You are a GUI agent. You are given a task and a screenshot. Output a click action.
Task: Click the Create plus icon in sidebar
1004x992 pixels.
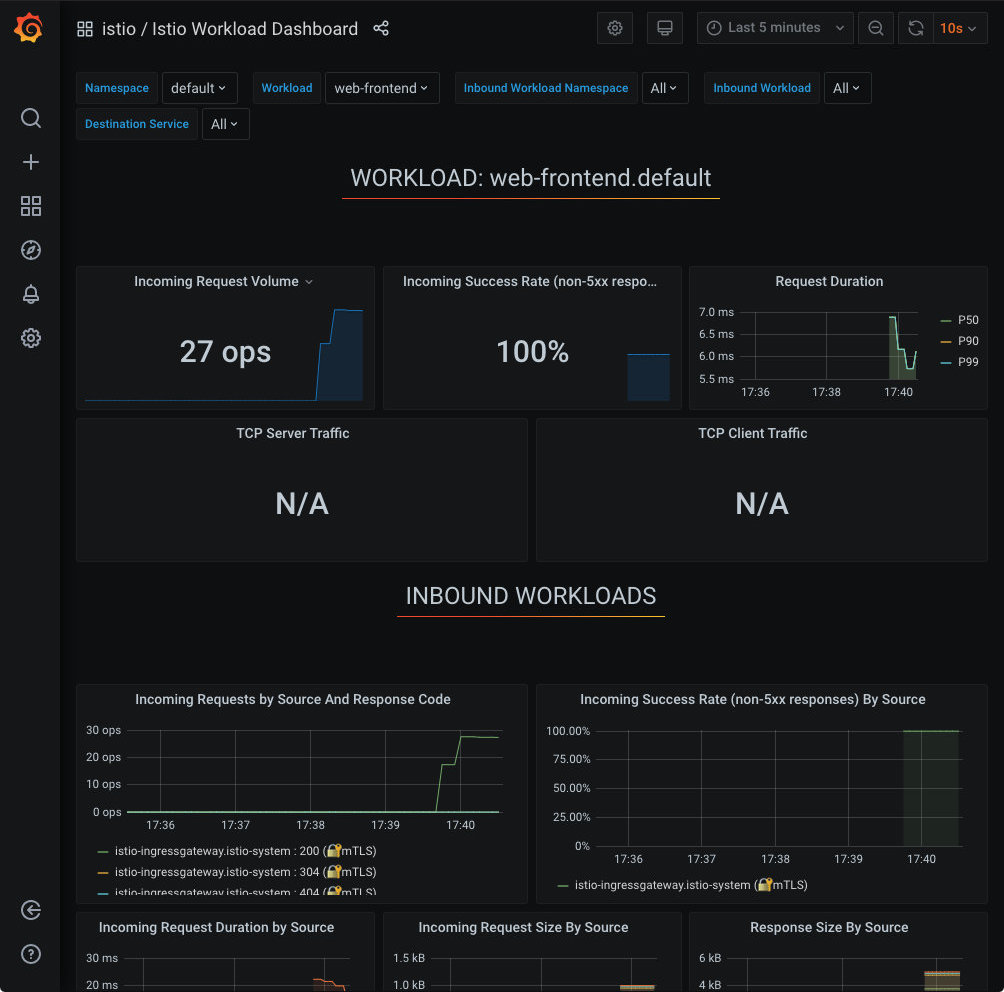[x=31, y=163]
